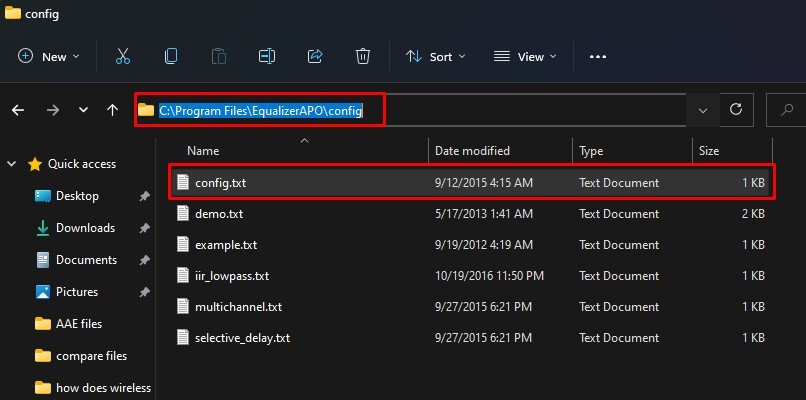Open the Sort dropdown
The width and height of the screenshot is (806, 400).
pyautogui.click(x=435, y=57)
